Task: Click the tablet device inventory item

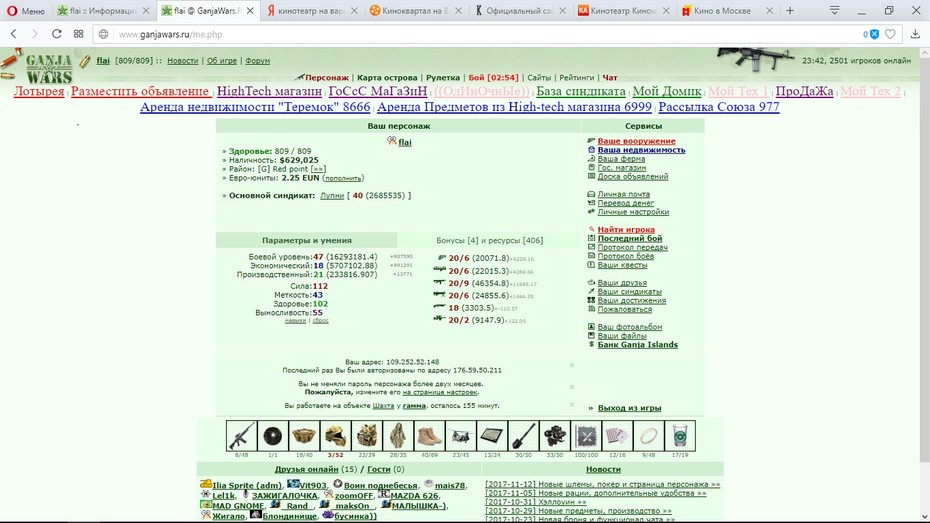Action: pyautogui.click(x=492, y=436)
